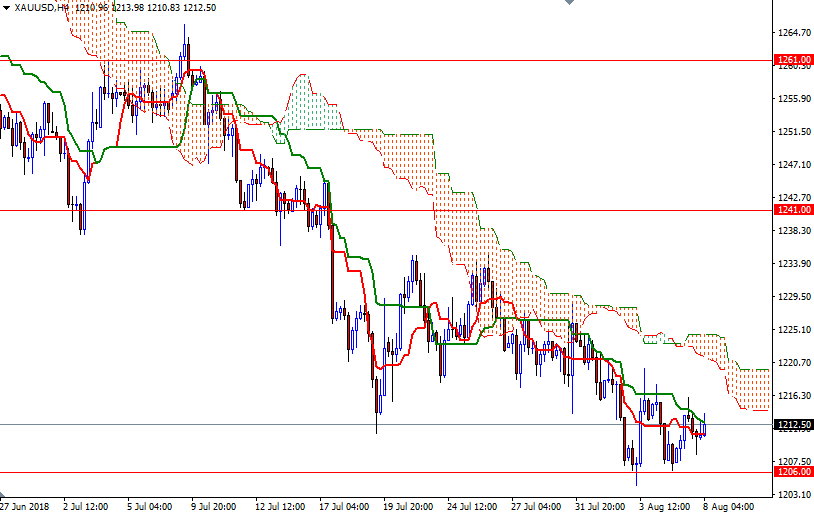Click the 17 Jul 04:00 time label

tap(343, 506)
